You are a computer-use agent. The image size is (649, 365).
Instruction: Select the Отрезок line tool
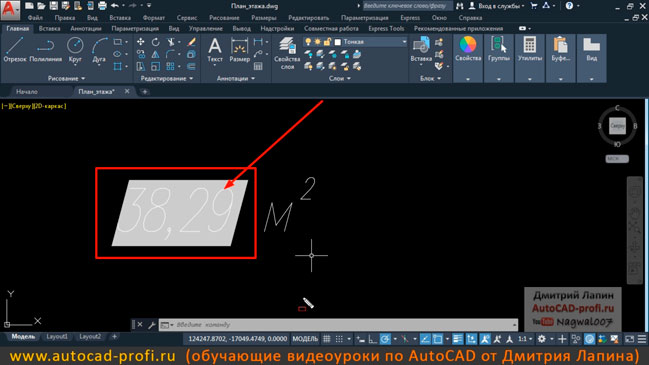pyautogui.click(x=14, y=50)
